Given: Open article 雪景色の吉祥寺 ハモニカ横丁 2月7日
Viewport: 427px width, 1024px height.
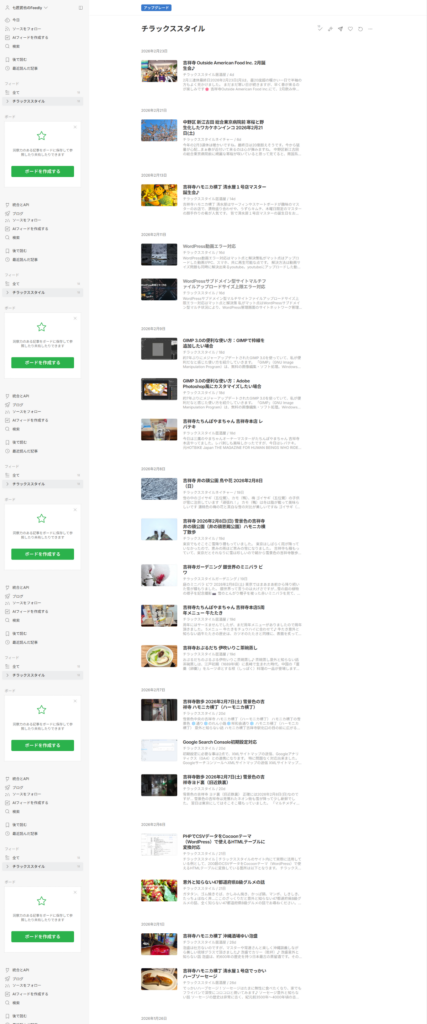Looking at the screenshot, I should tap(224, 704).
